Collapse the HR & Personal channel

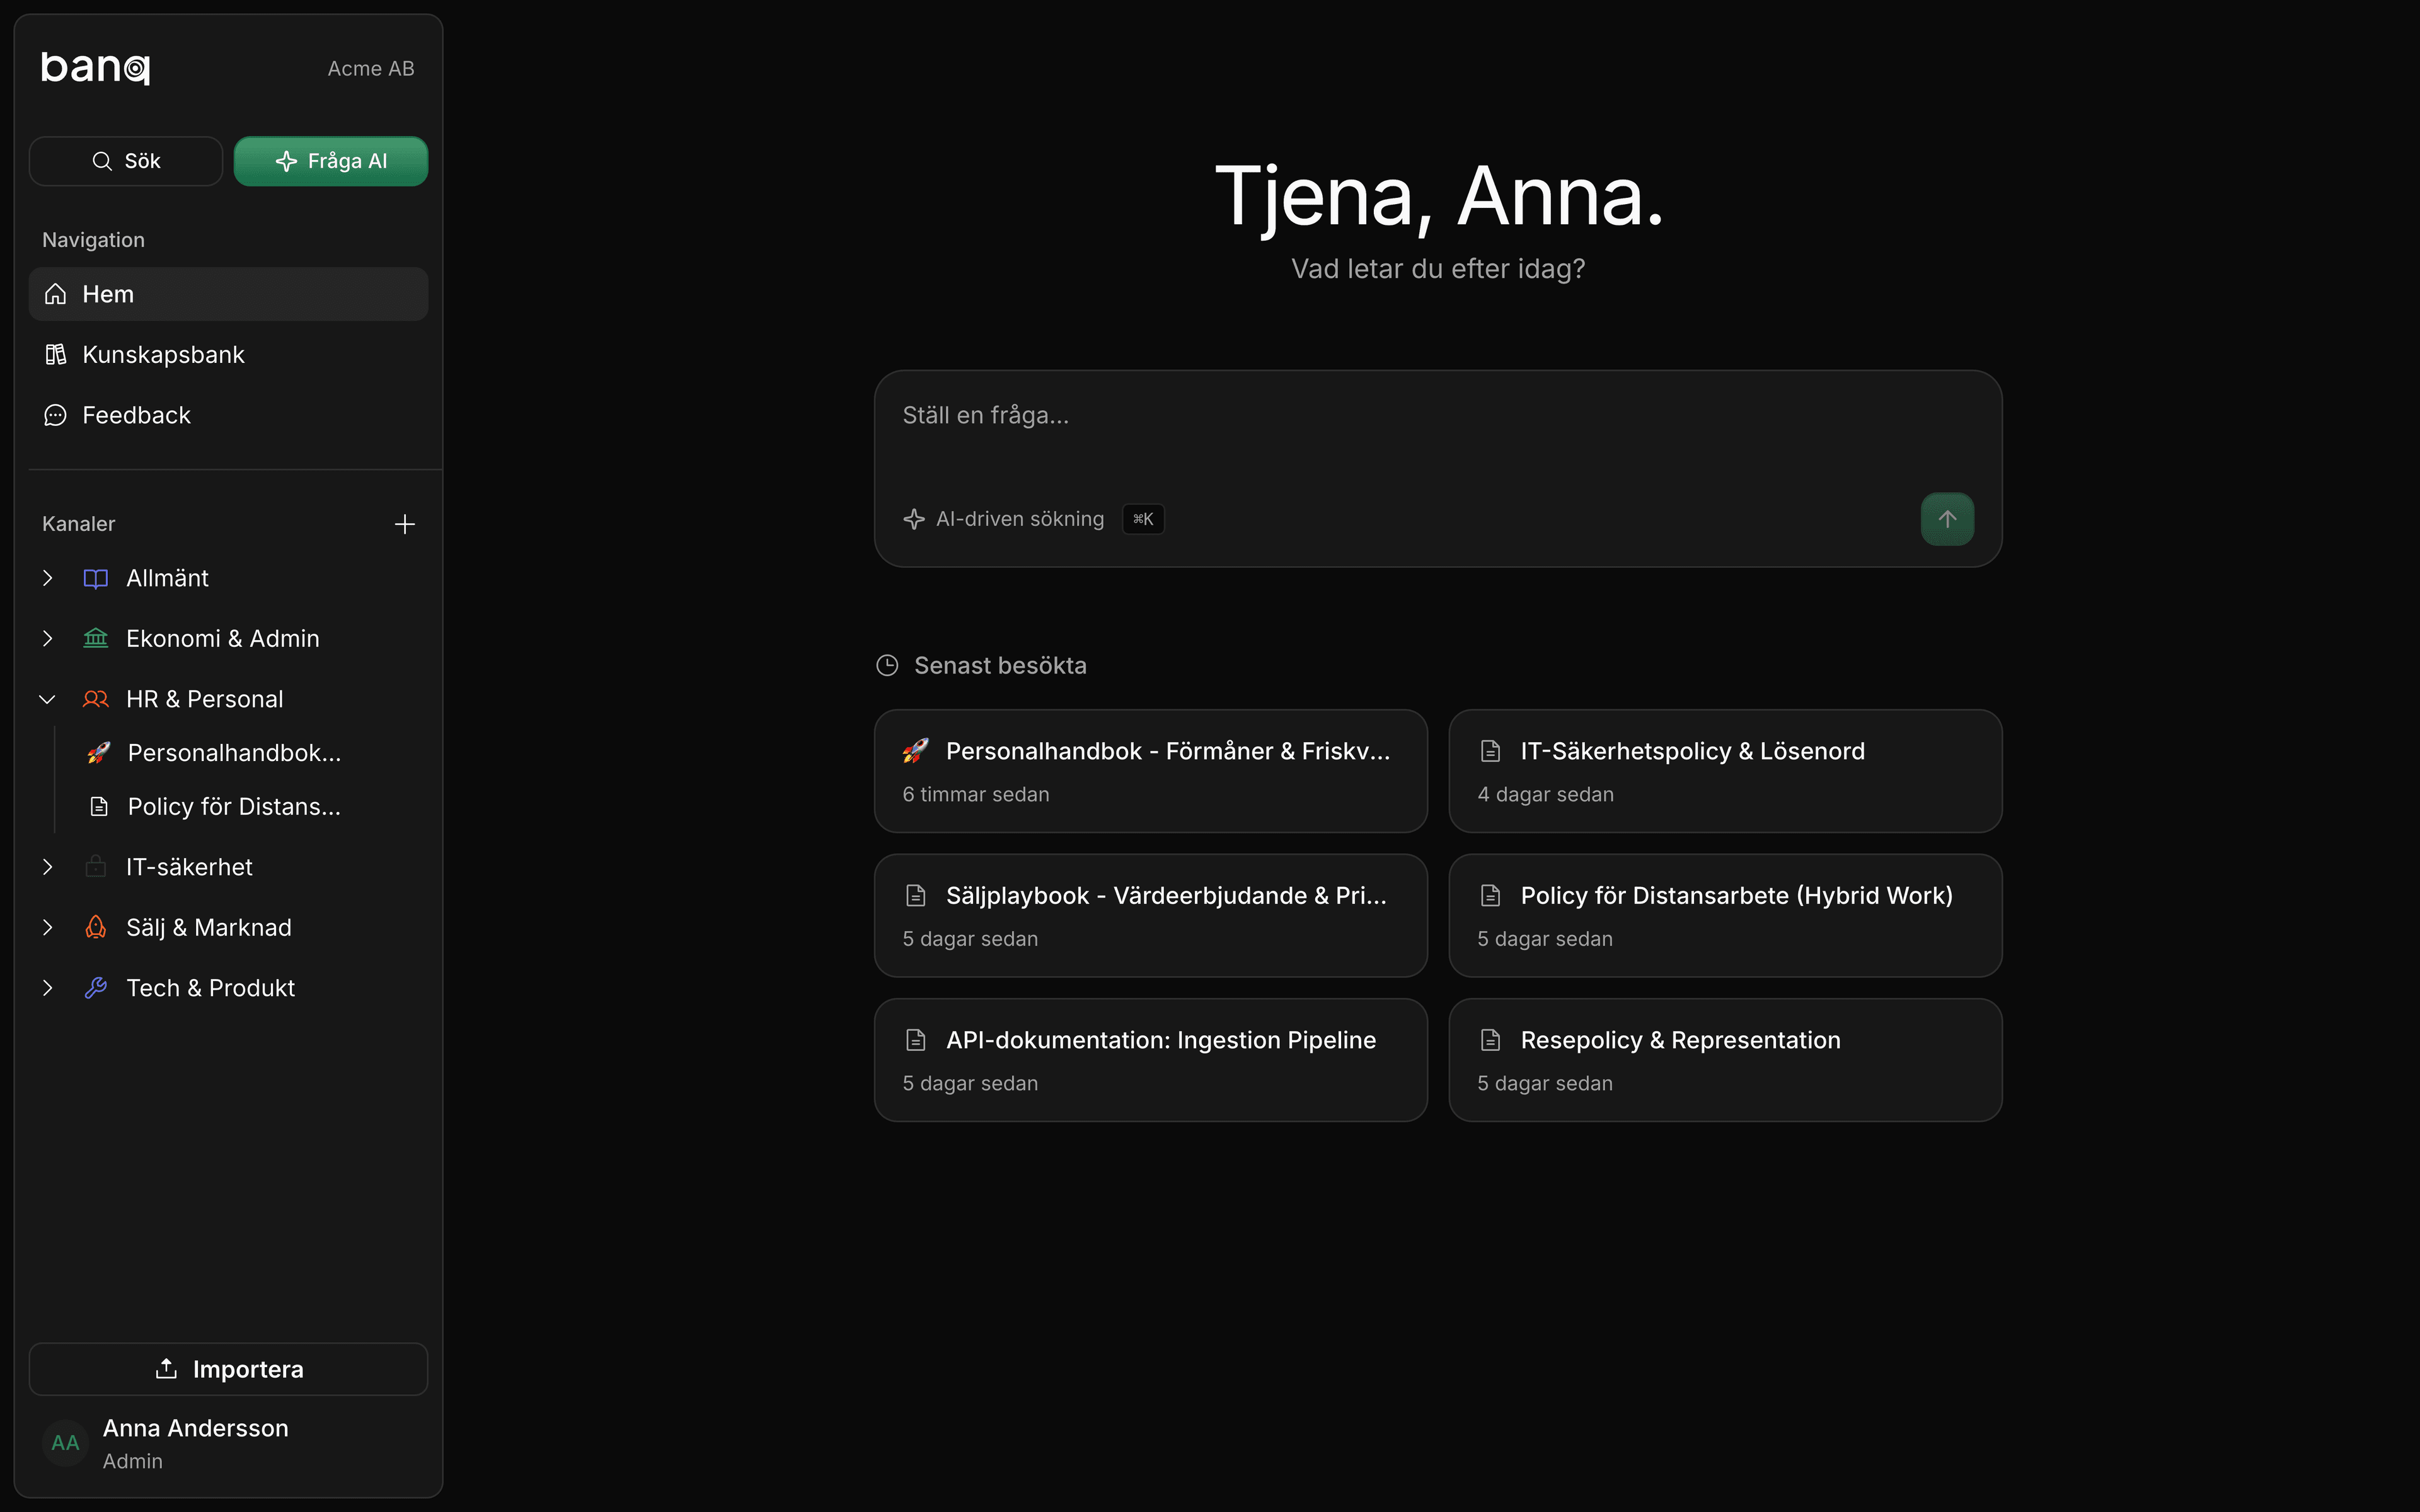(x=46, y=698)
